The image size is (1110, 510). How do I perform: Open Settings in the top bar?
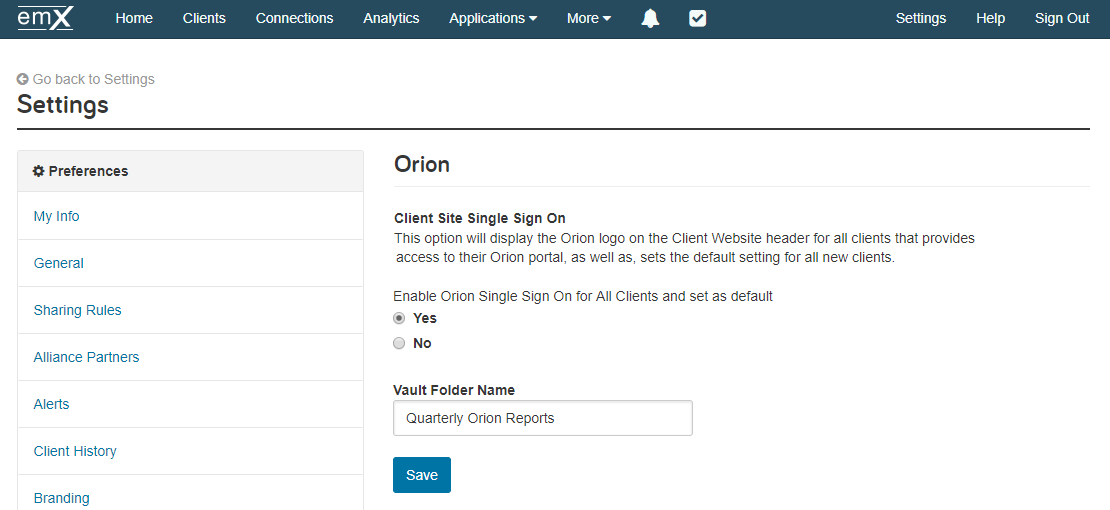[921, 18]
